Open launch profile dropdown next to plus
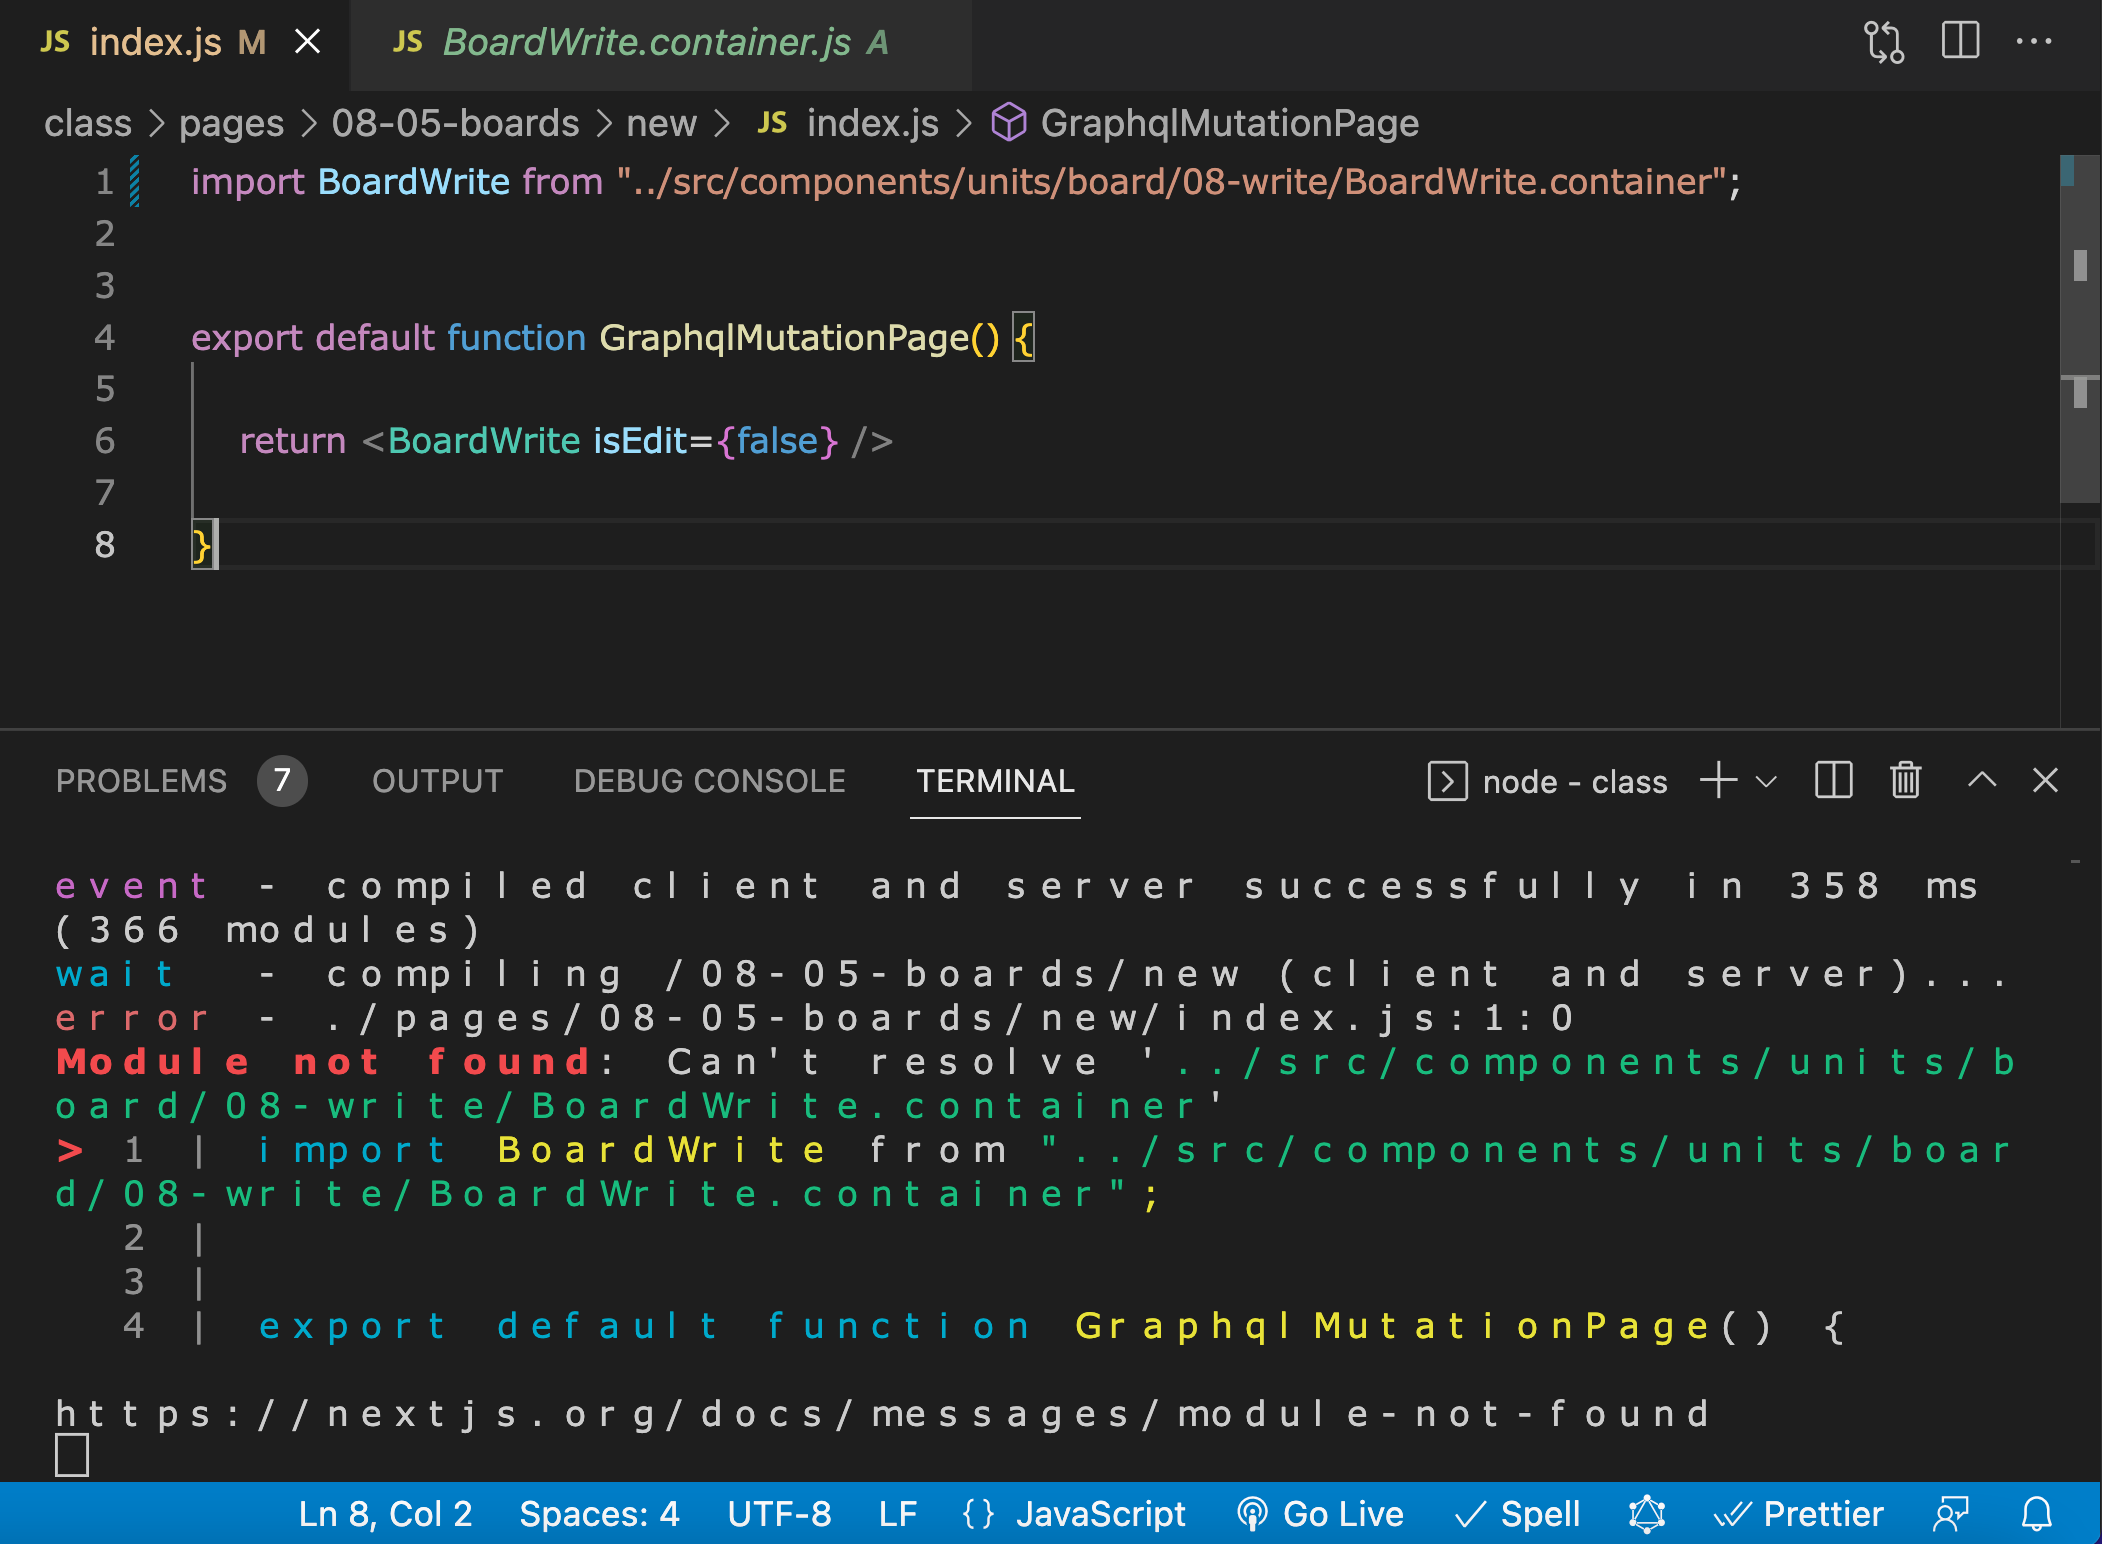Image resolution: width=2102 pixels, height=1544 pixels. (x=1767, y=781)
